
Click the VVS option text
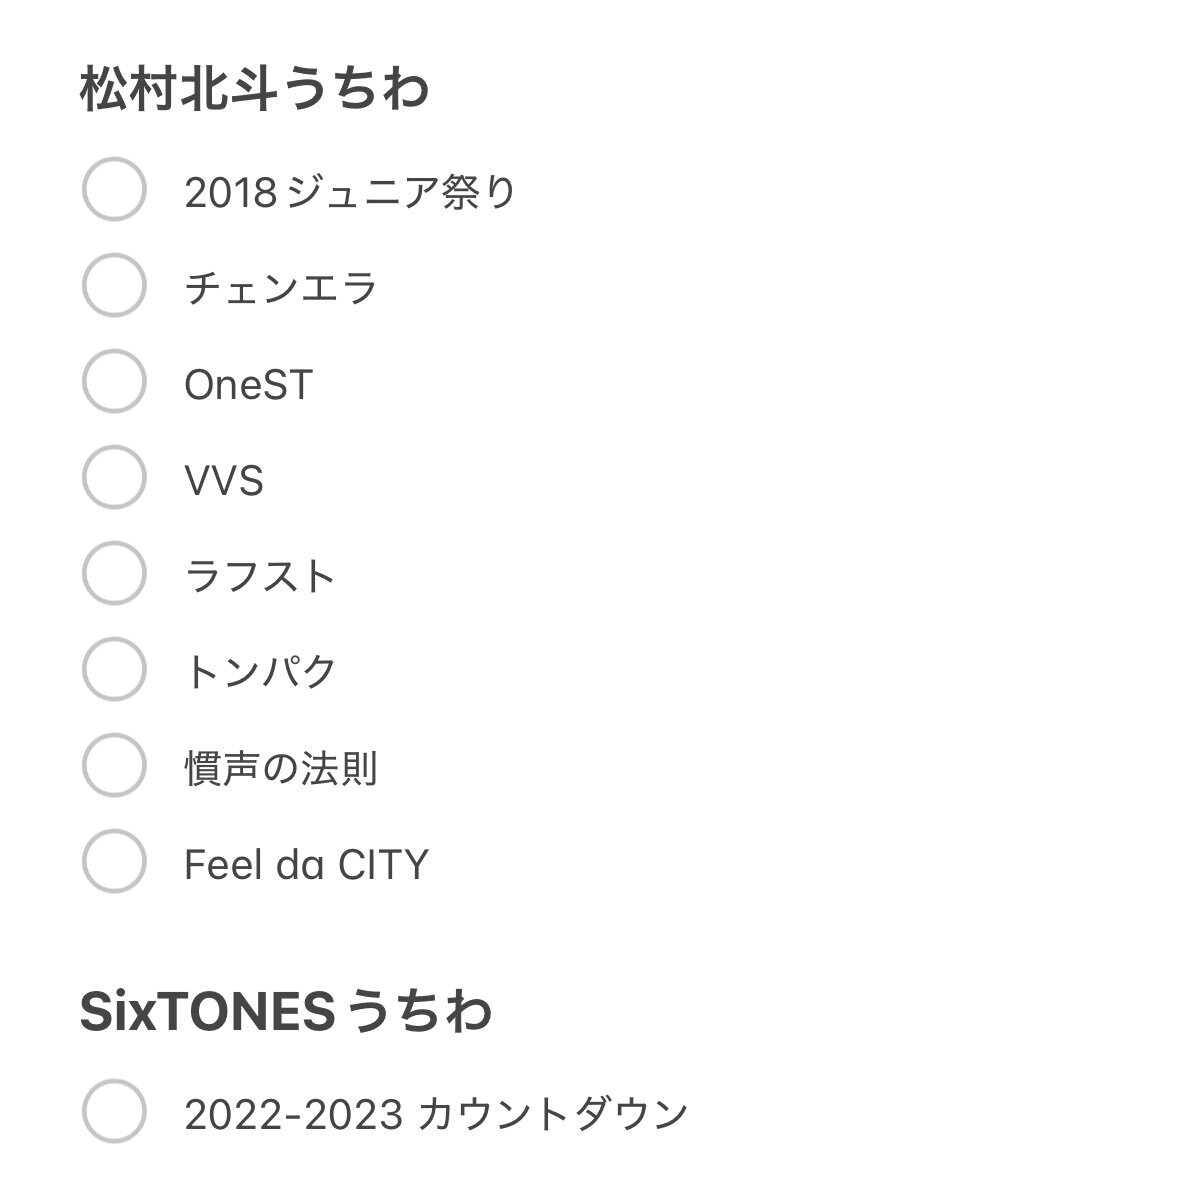[224, 481]
